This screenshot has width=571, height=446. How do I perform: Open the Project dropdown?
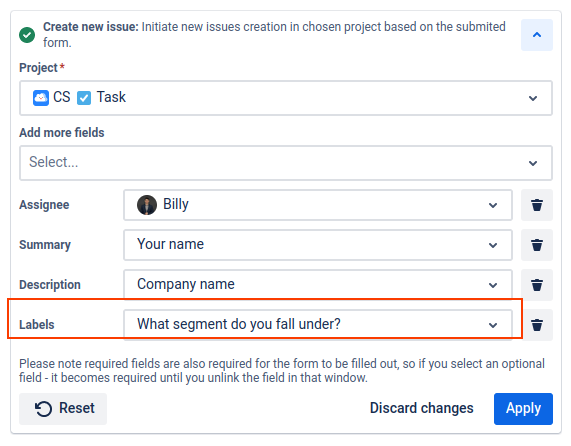coord(286,98)
